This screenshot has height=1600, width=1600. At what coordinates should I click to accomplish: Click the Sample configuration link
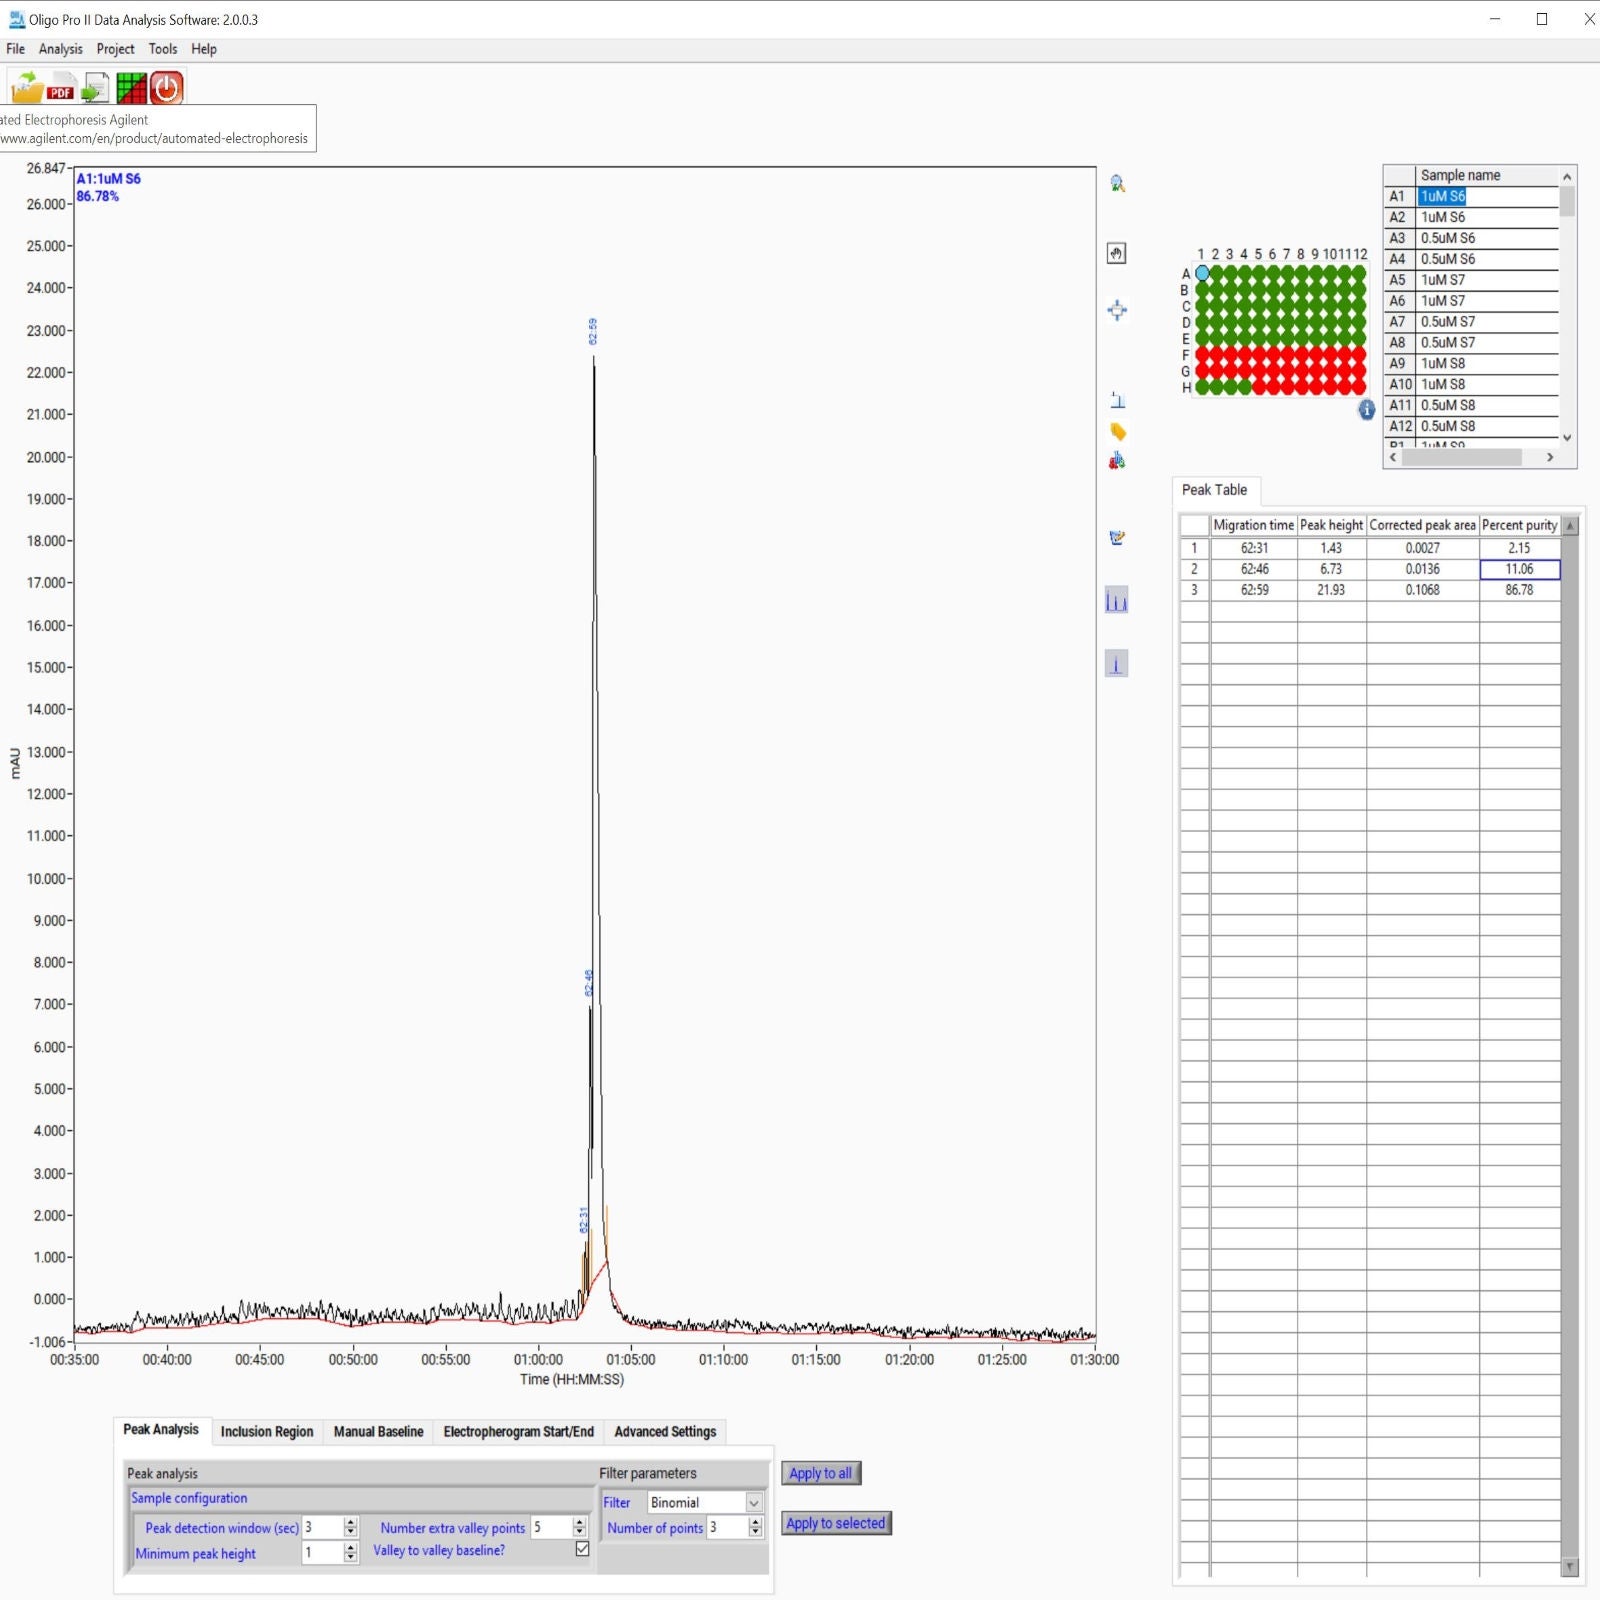click(189, 1498)
